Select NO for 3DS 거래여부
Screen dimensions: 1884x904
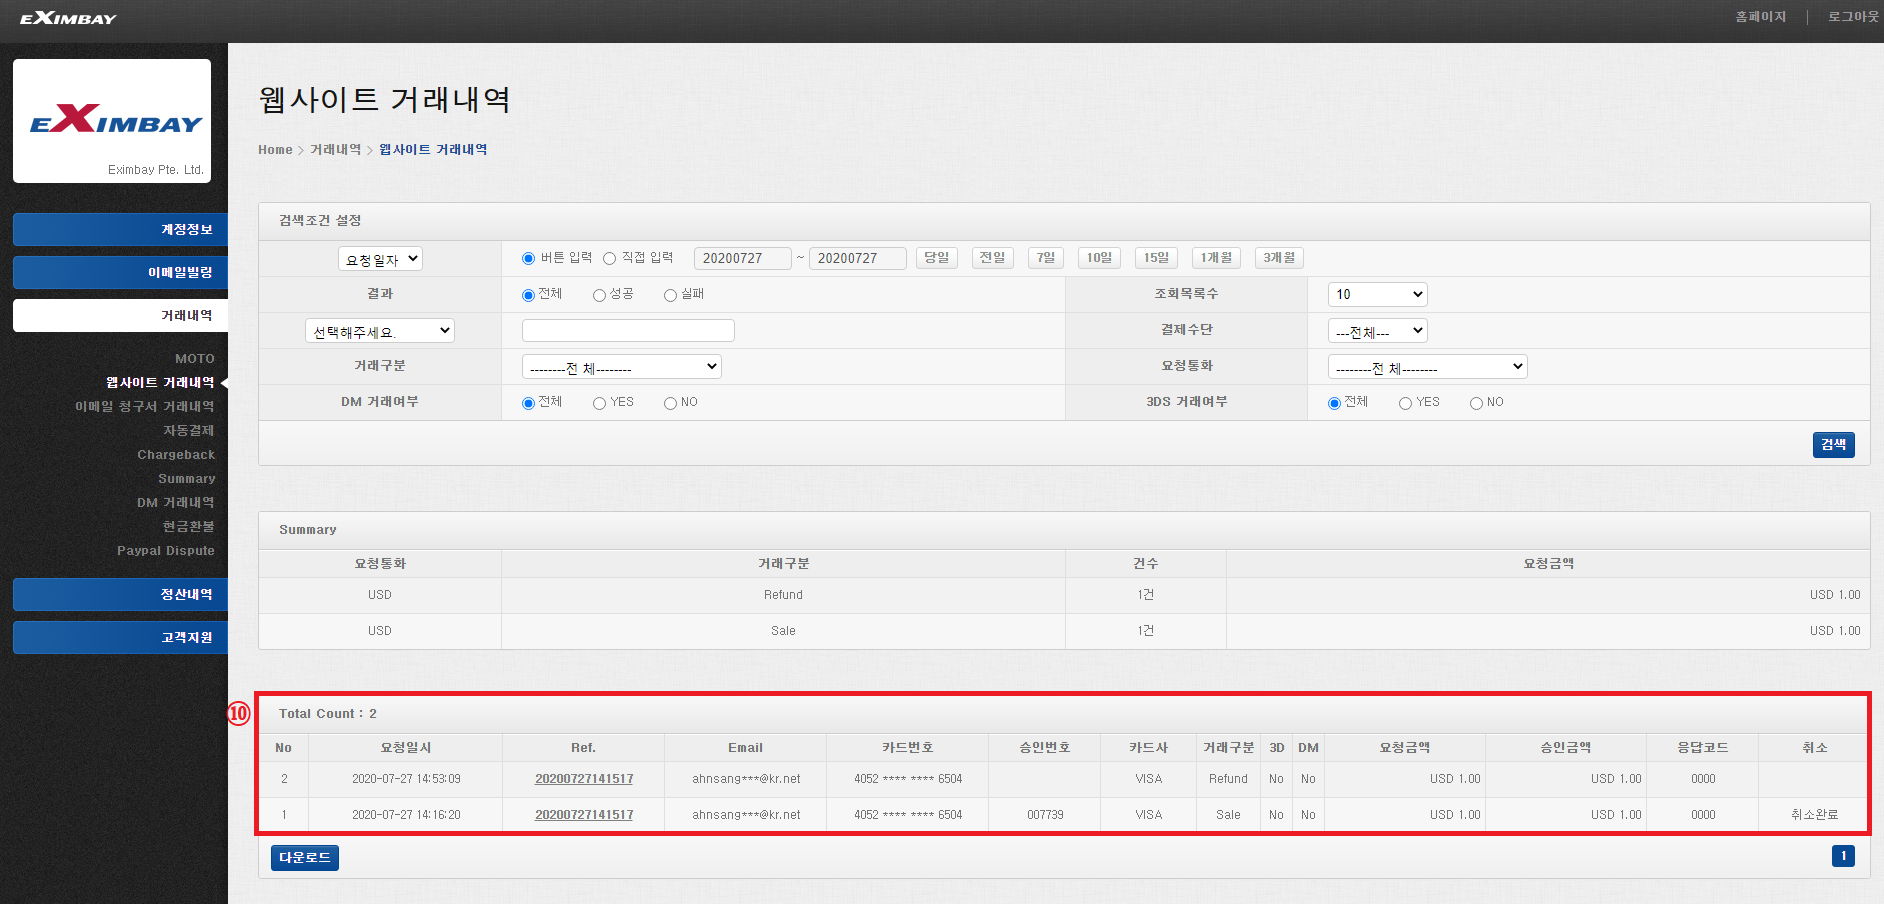[x=1476, y=403]
